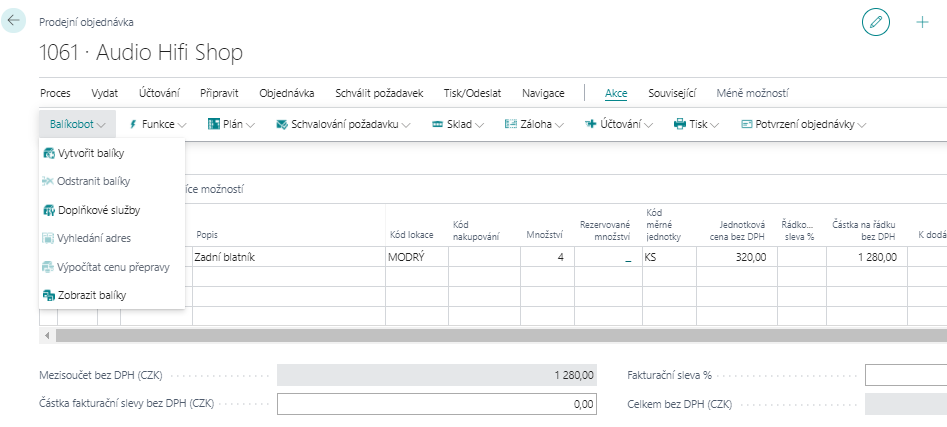Viewport: 947px width, 427px height.
Task: Click the pencil edit icon
Action: point(875,22)
